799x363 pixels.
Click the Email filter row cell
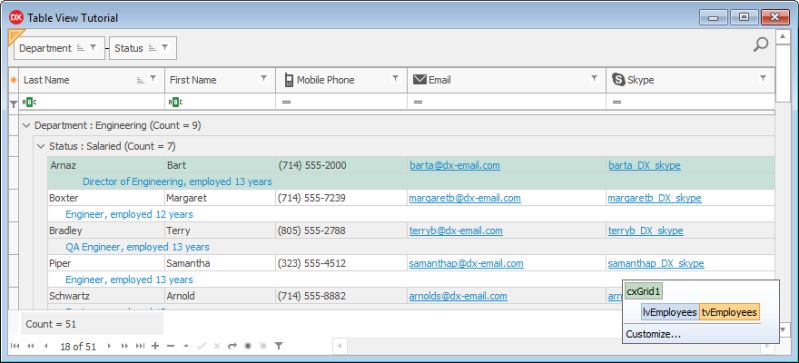click(507, 102)
